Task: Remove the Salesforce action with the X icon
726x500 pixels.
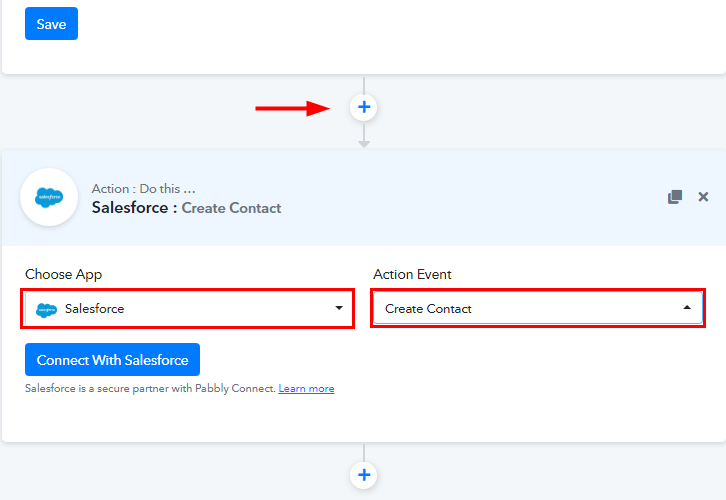Action: coord(703,197)
